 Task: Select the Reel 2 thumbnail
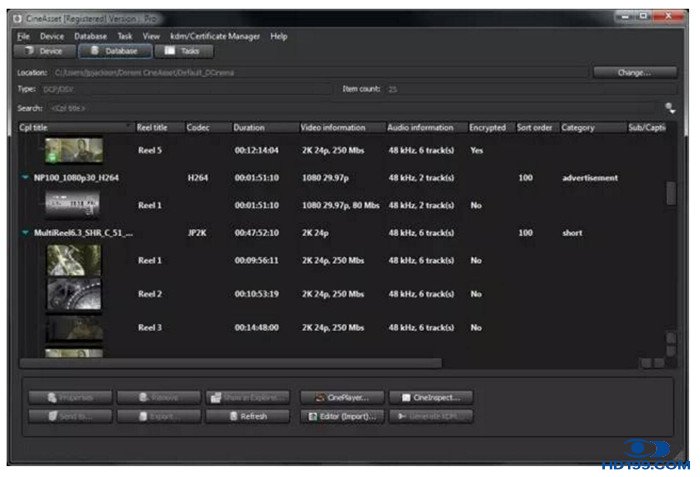(x=74, y=295)
